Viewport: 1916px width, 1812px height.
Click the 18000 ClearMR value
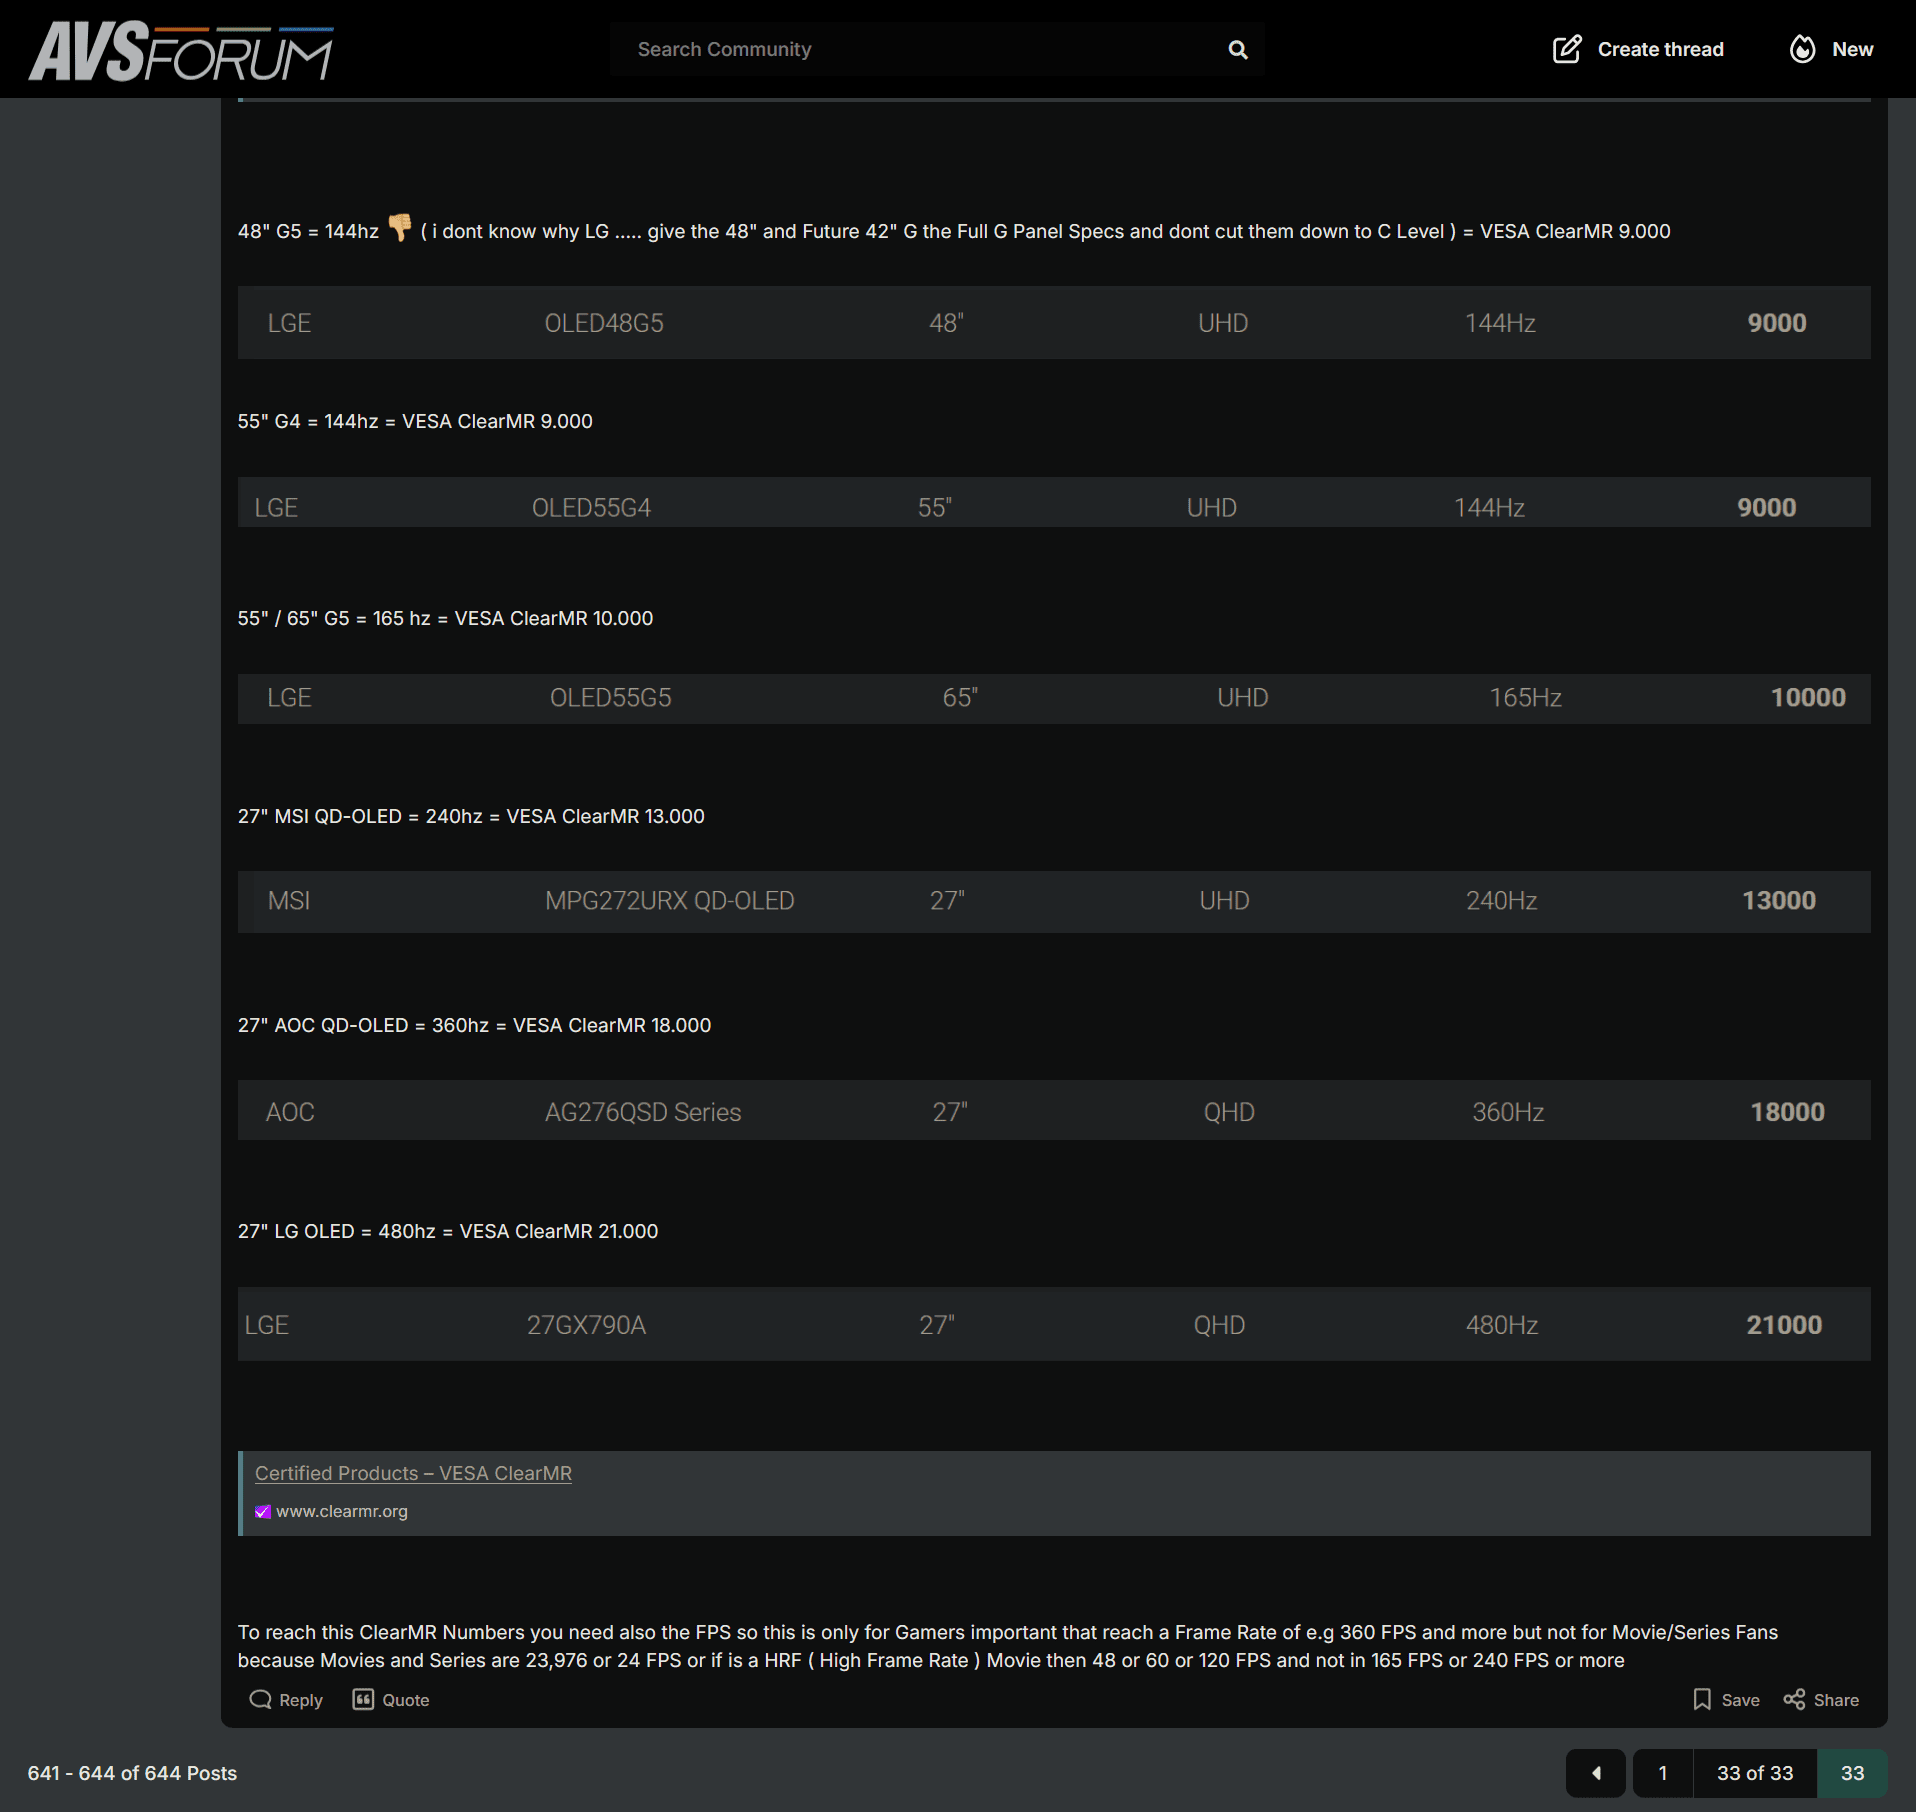coord(1787,1112)
